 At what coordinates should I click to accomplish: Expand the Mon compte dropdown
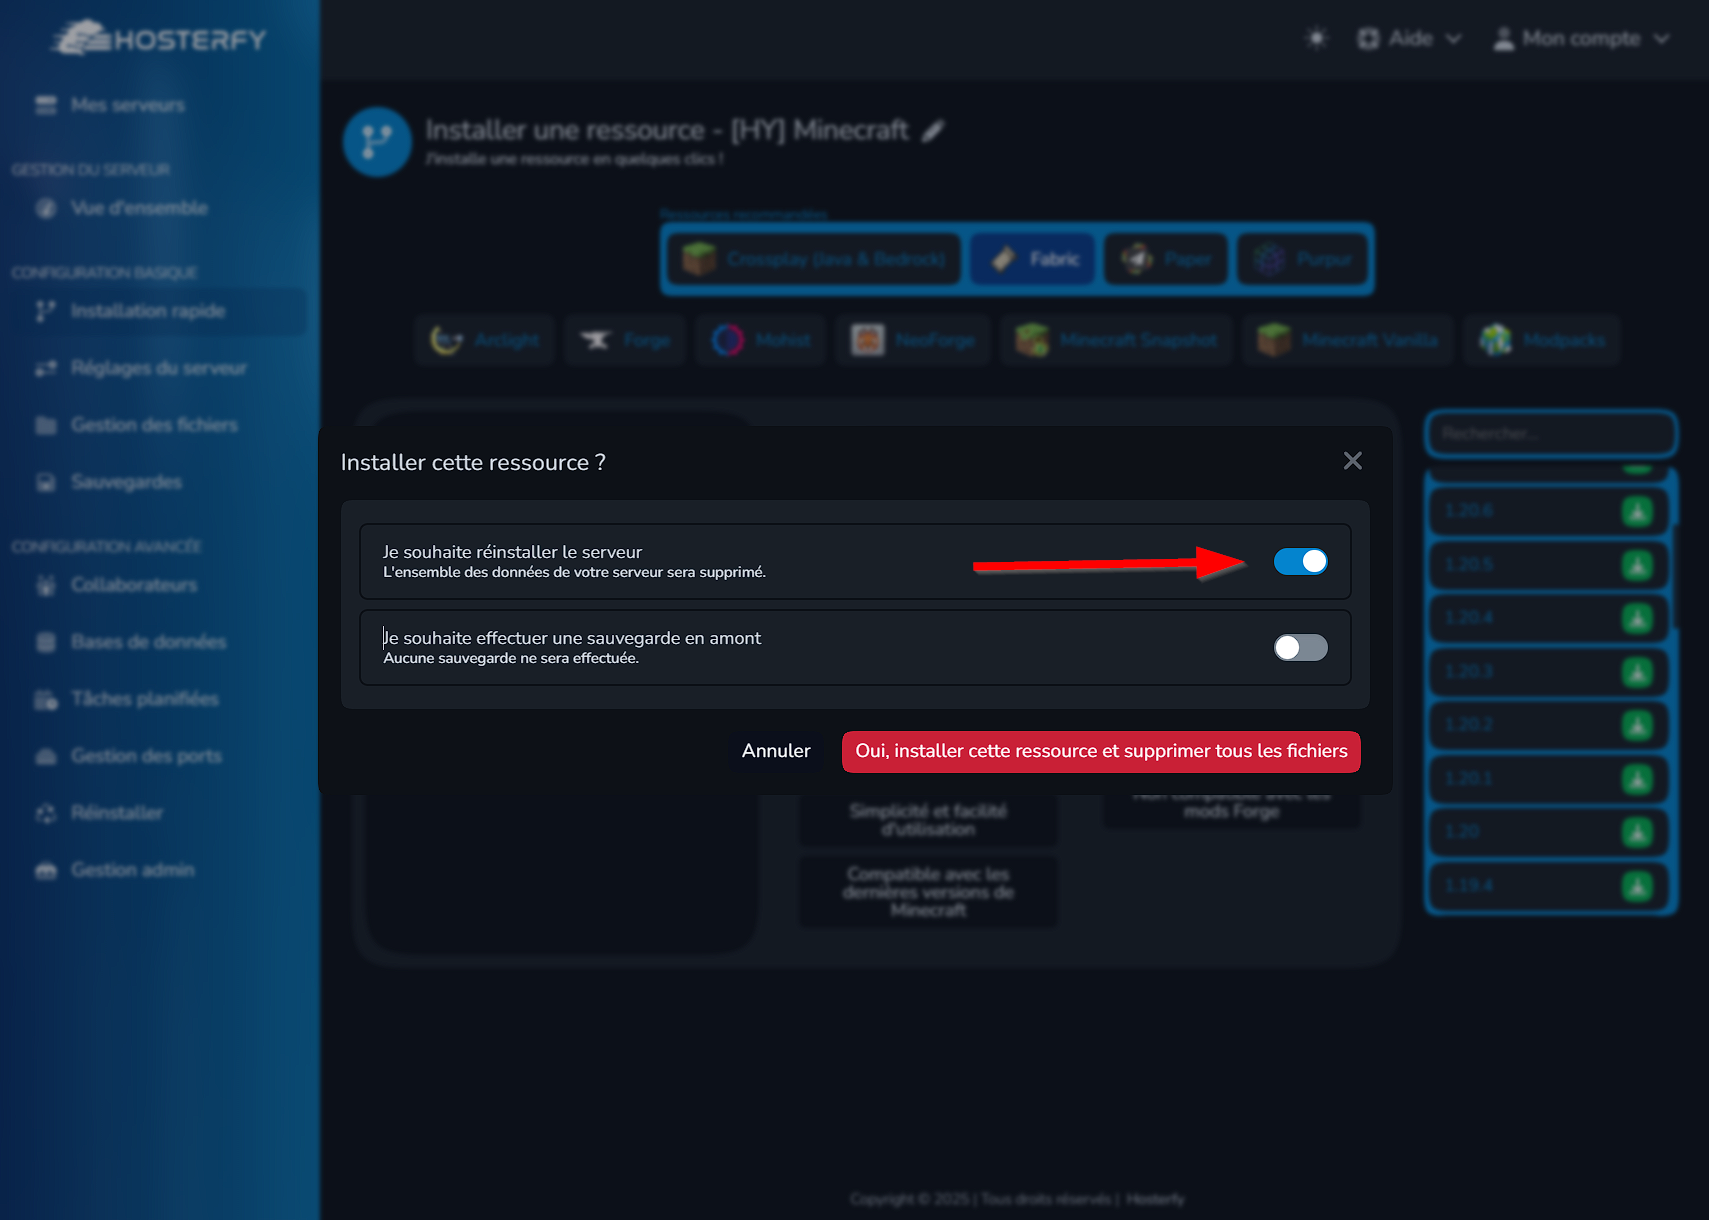pyautogui.click(x=1581, y=38)
